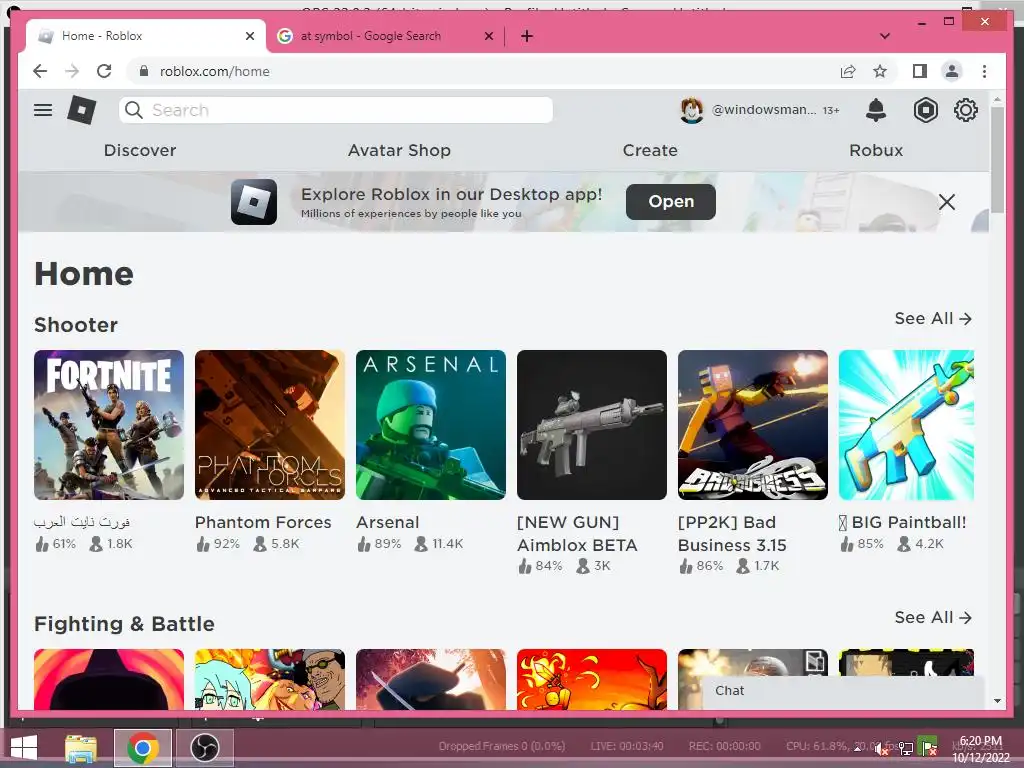Screen dimensions: 1024x768
Task: Open the Robux hexagon icon
Action: click(x=925, y=110)
